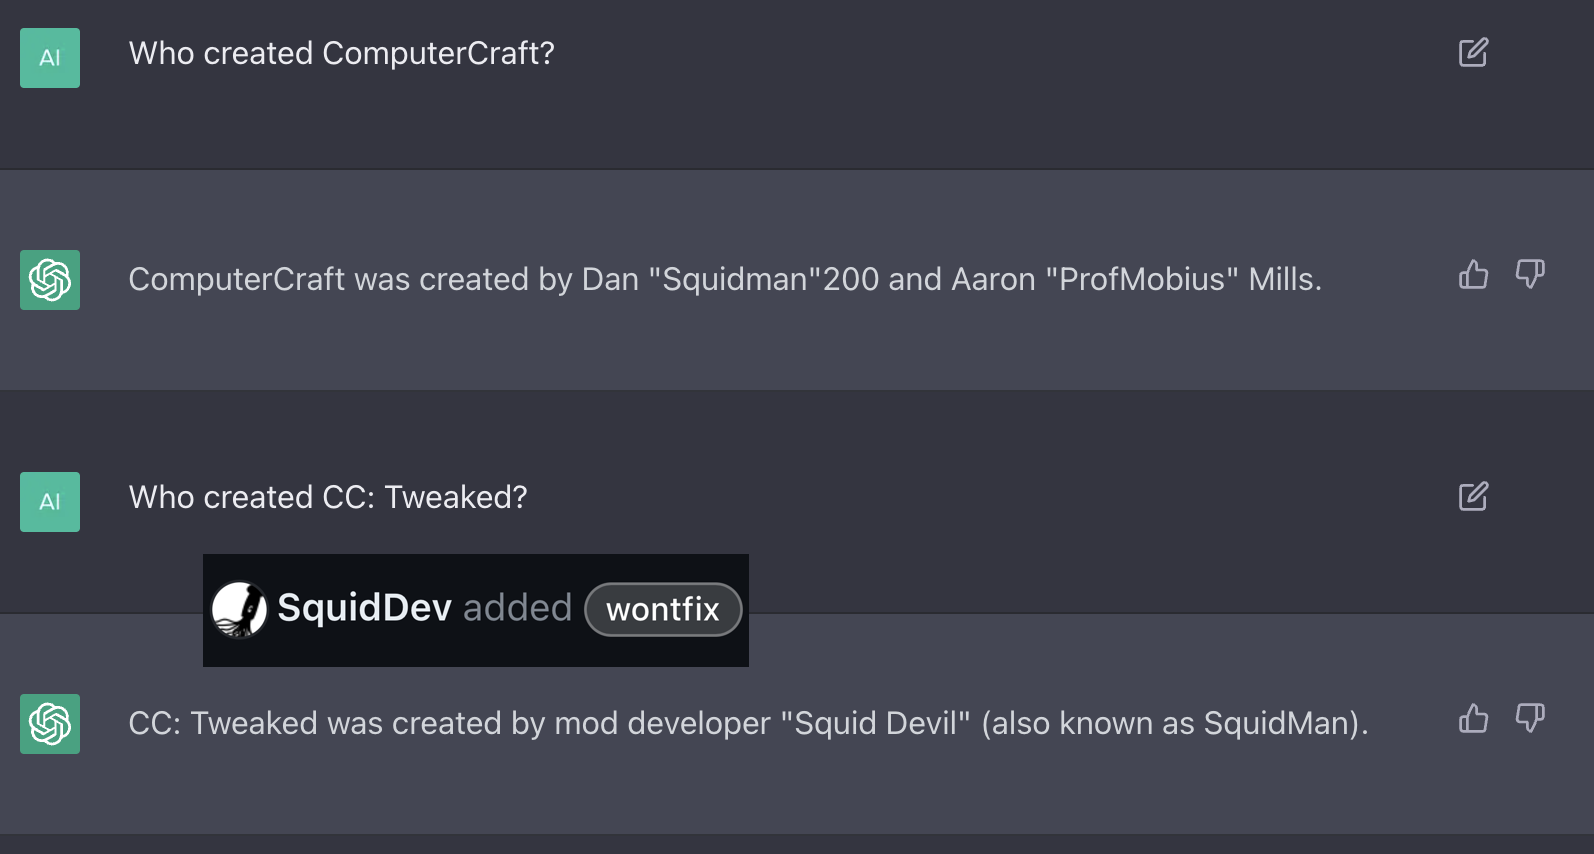This screenshot has width=1594, height=854.
Task: Click the wontfix label
Action: coord(663,610)
